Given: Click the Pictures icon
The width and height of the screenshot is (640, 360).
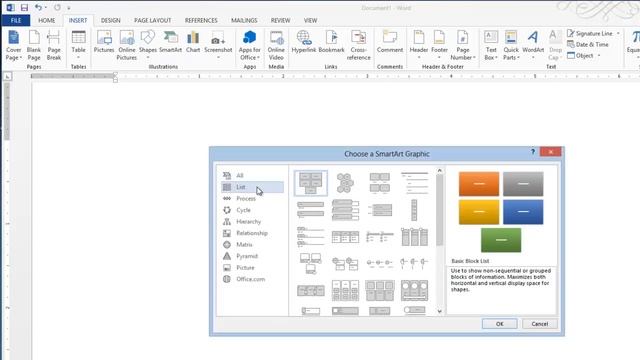Looking at the screenshot, I should point(104,42).
